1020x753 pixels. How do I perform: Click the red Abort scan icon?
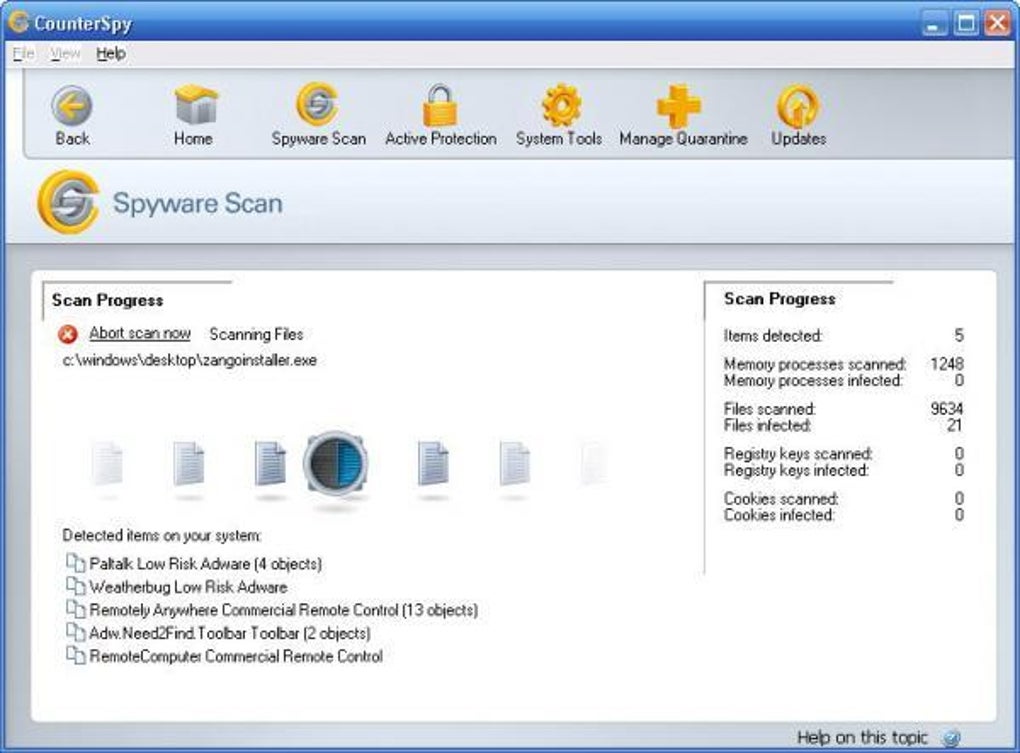[x=67, y=334]
